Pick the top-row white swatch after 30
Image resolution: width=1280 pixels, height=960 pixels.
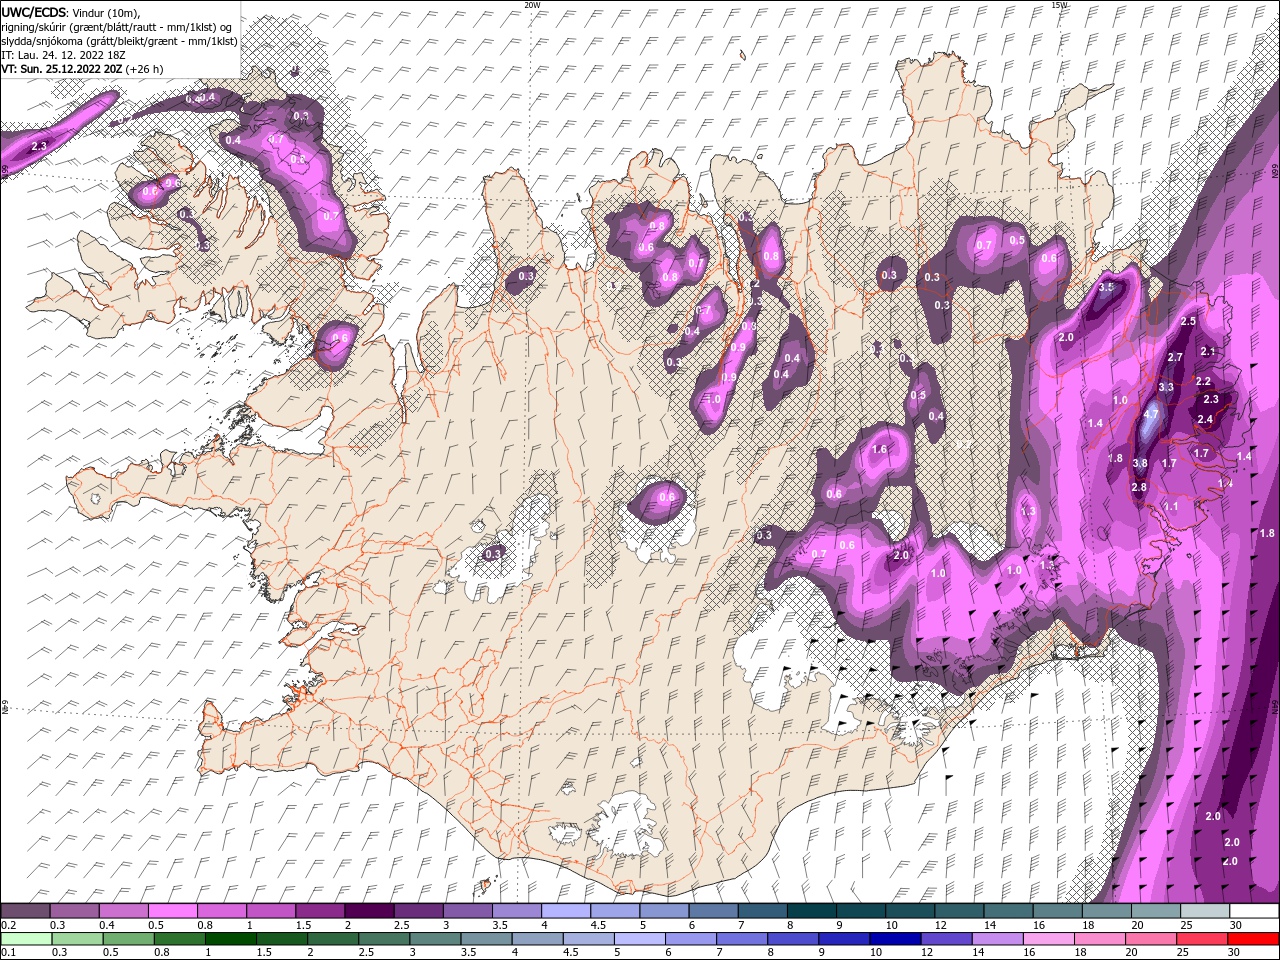coord(1255,911)
